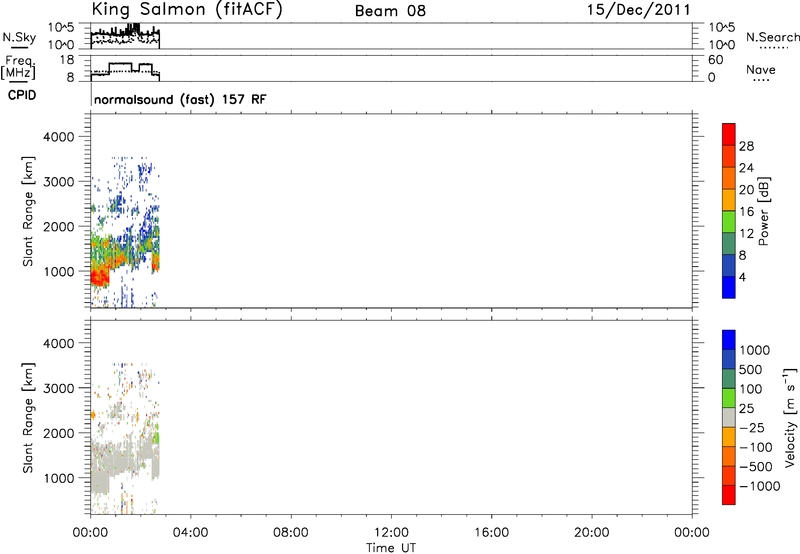The image size is (800, 554).
Task: Click the 1000 tick on velocity panel
Action: [58, 478]
